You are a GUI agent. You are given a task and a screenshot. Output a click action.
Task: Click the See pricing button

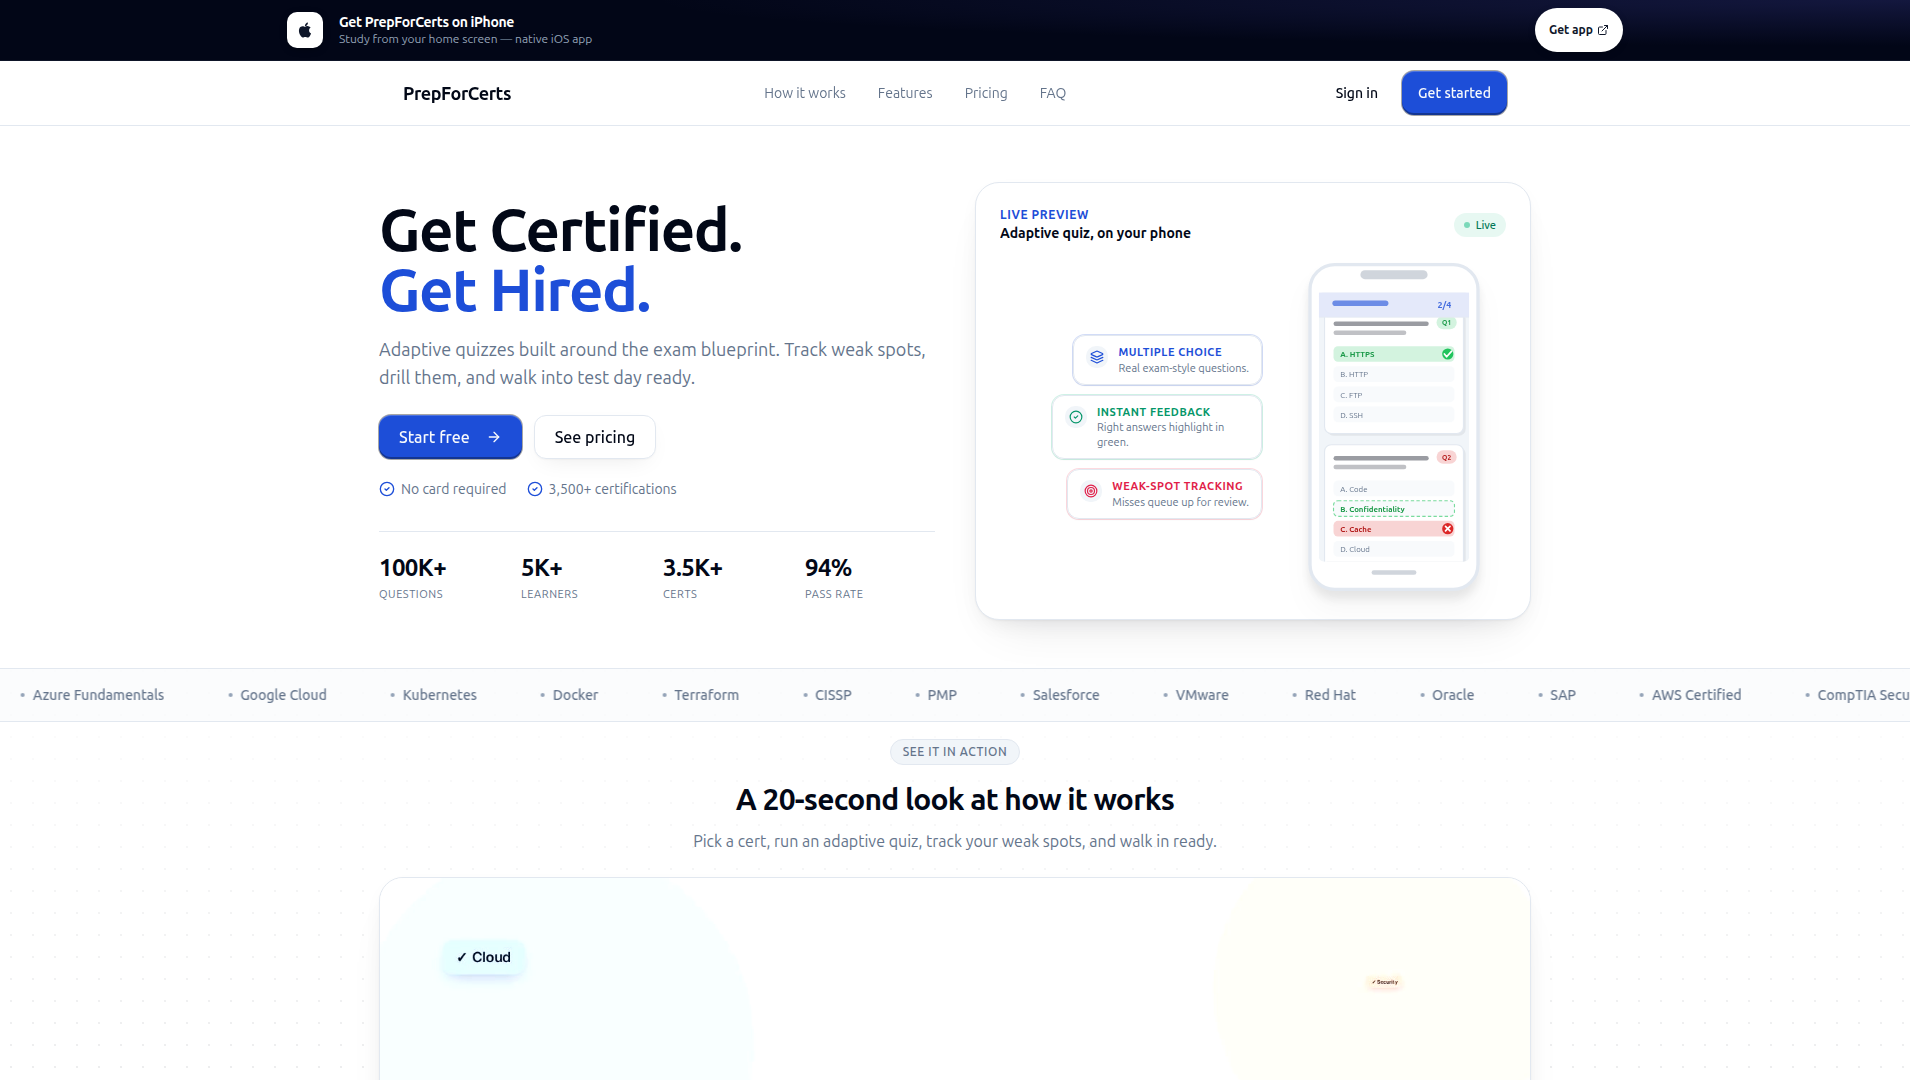point(595,437)
